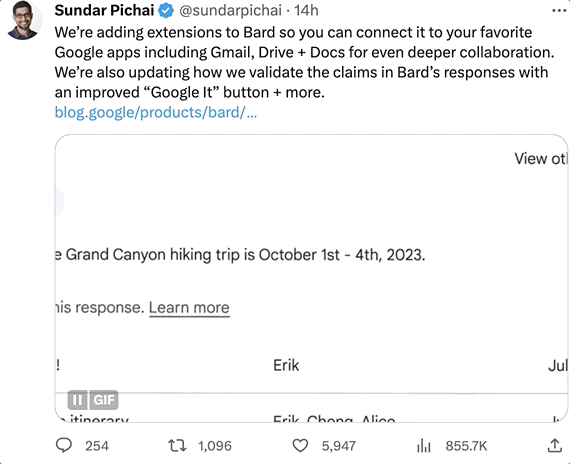Viewport: 570px width, 464px height.
Task: Open Sundar Pichai's profile photo
Action: tap(24, 20)
